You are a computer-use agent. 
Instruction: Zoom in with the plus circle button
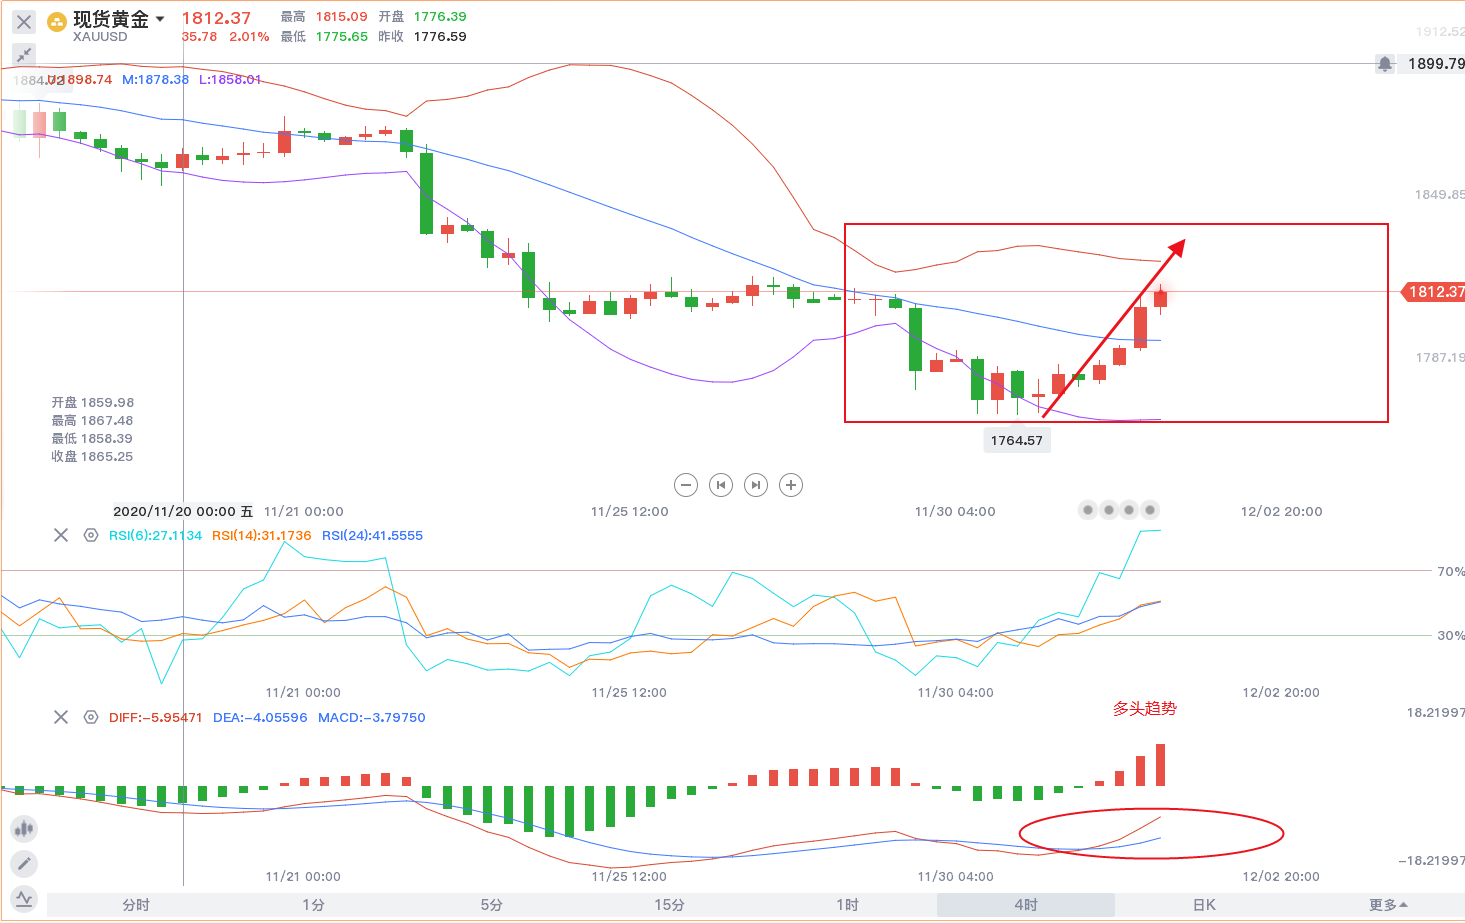coord(791,485)
